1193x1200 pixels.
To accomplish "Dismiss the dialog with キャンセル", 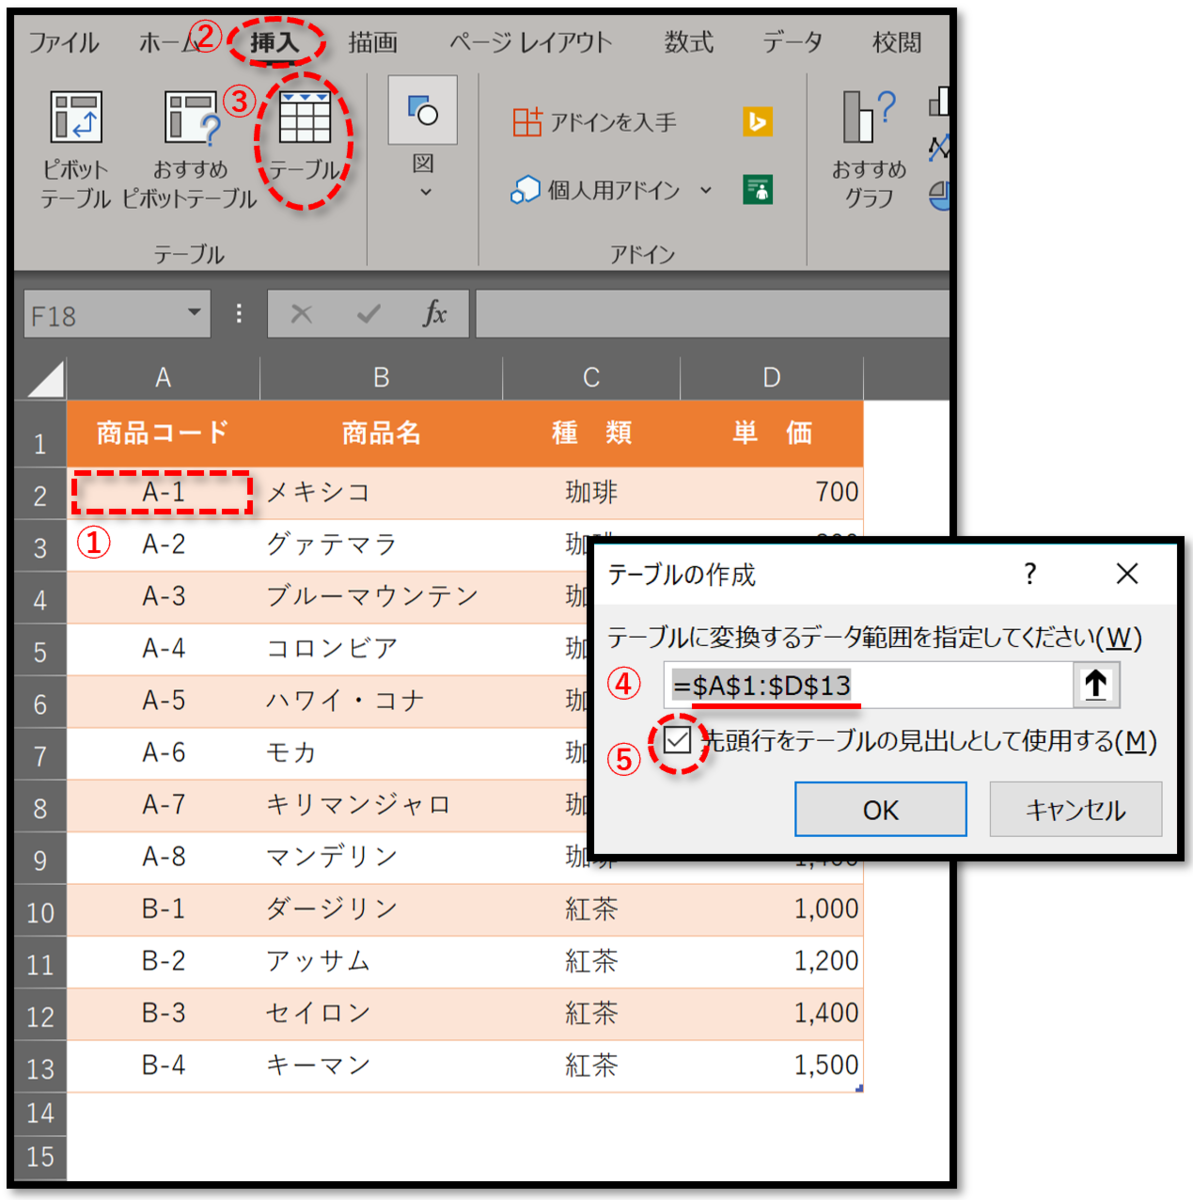I will (1075, 808).
